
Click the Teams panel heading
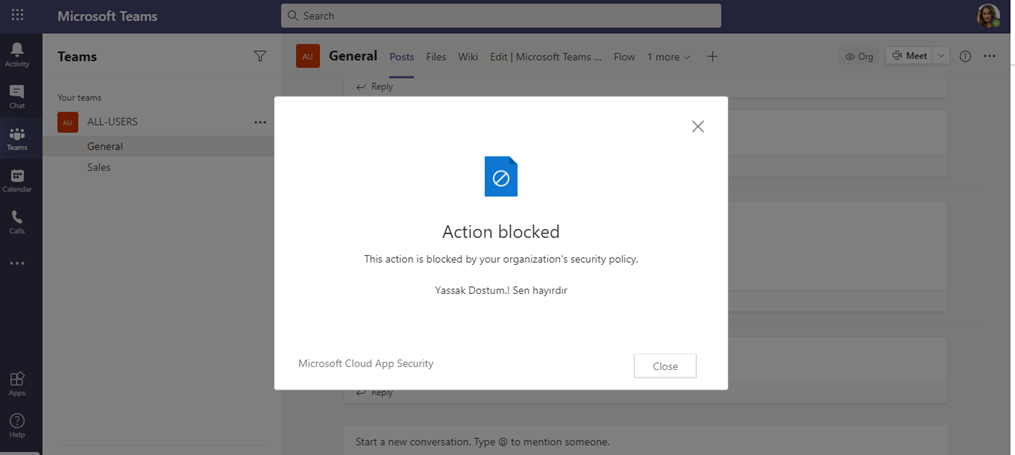pyautogui.click(x=77, y=56)
